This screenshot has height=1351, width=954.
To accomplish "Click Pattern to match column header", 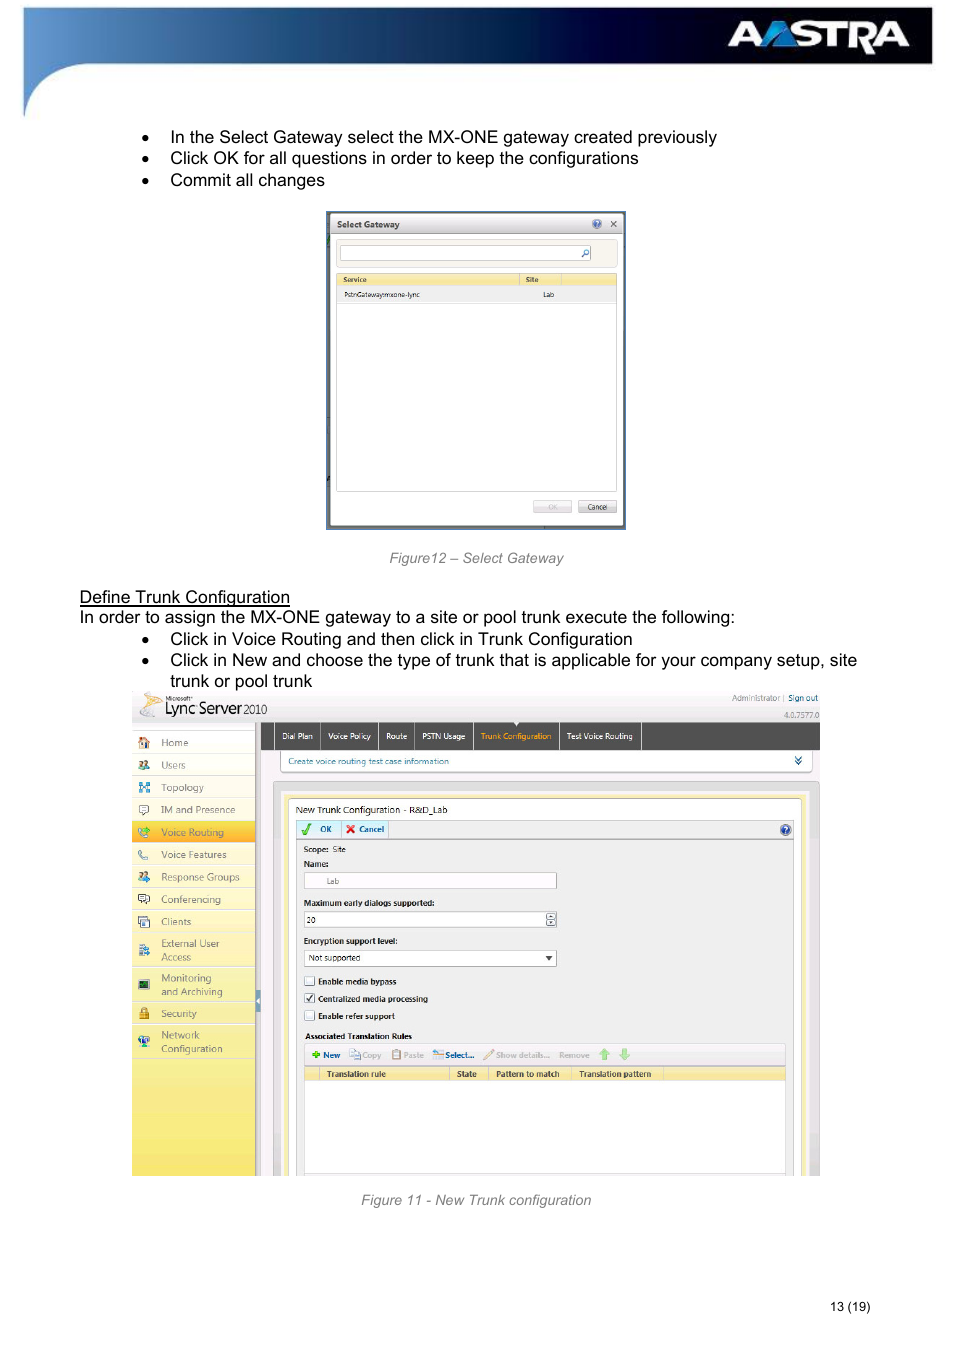I will pyautogui.click(x=528, y=1074).
